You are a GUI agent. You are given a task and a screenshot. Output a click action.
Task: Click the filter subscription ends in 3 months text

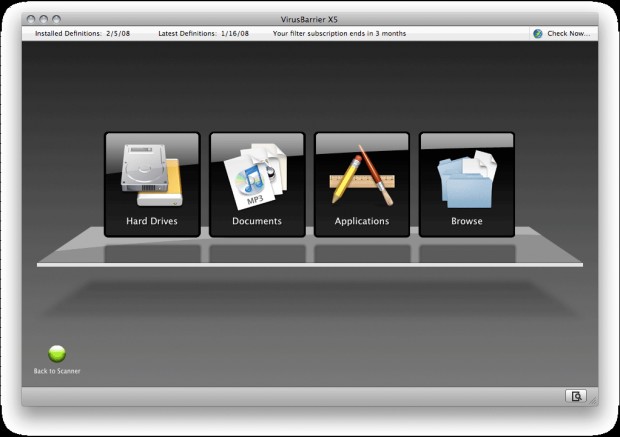pyautogui.click(x=339, y=34)
